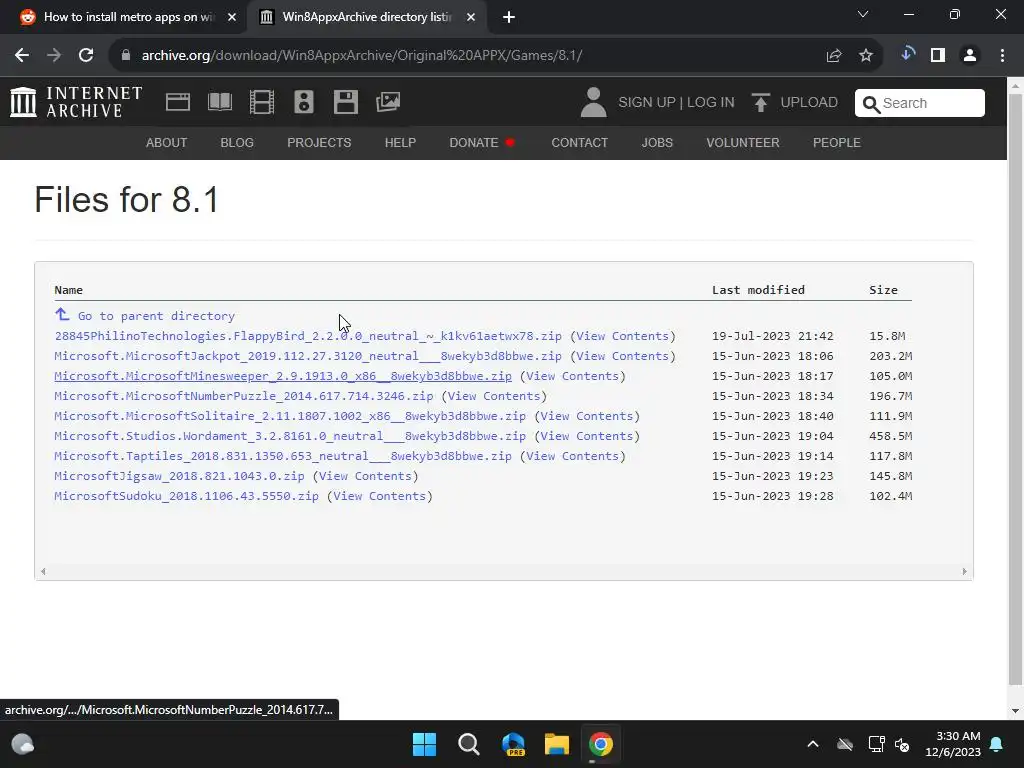The image size is (1024, 768).
Task: Click the Internet Archive logo
Action: pos(76,102)
